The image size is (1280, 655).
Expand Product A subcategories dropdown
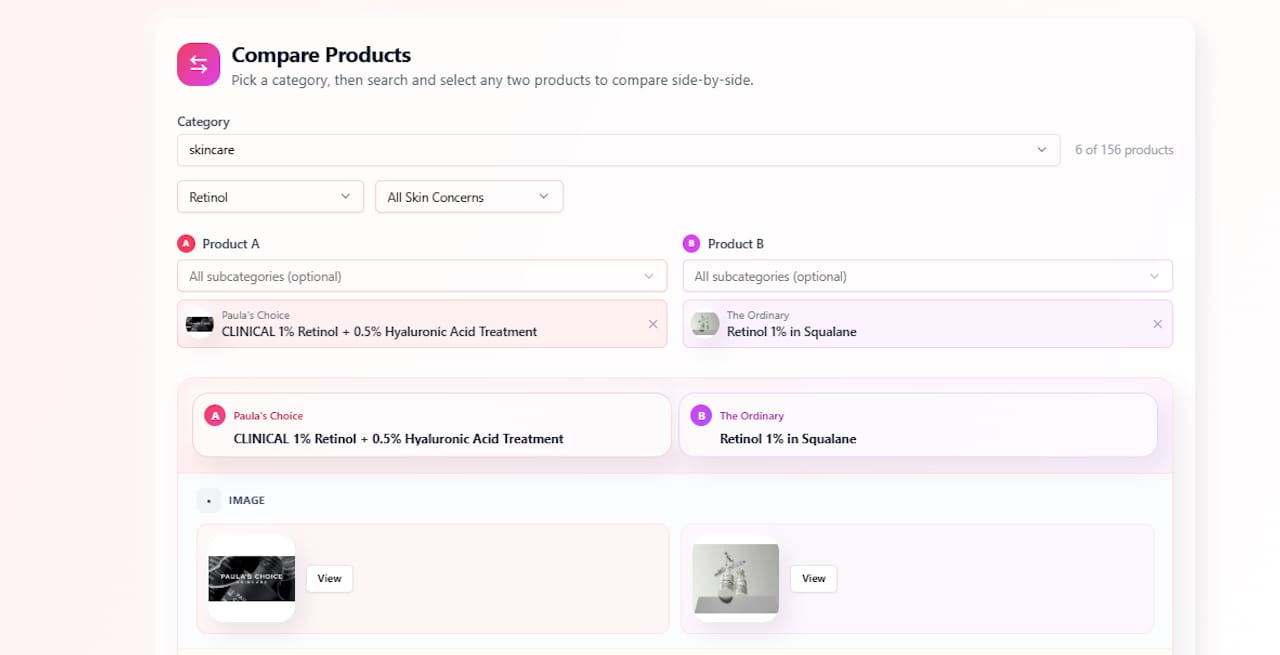(422, 276)
